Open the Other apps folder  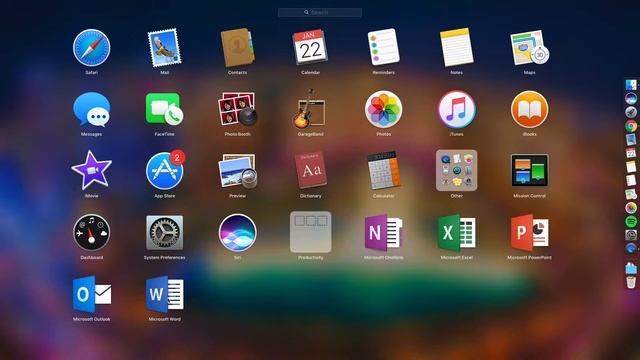[456, 171]
